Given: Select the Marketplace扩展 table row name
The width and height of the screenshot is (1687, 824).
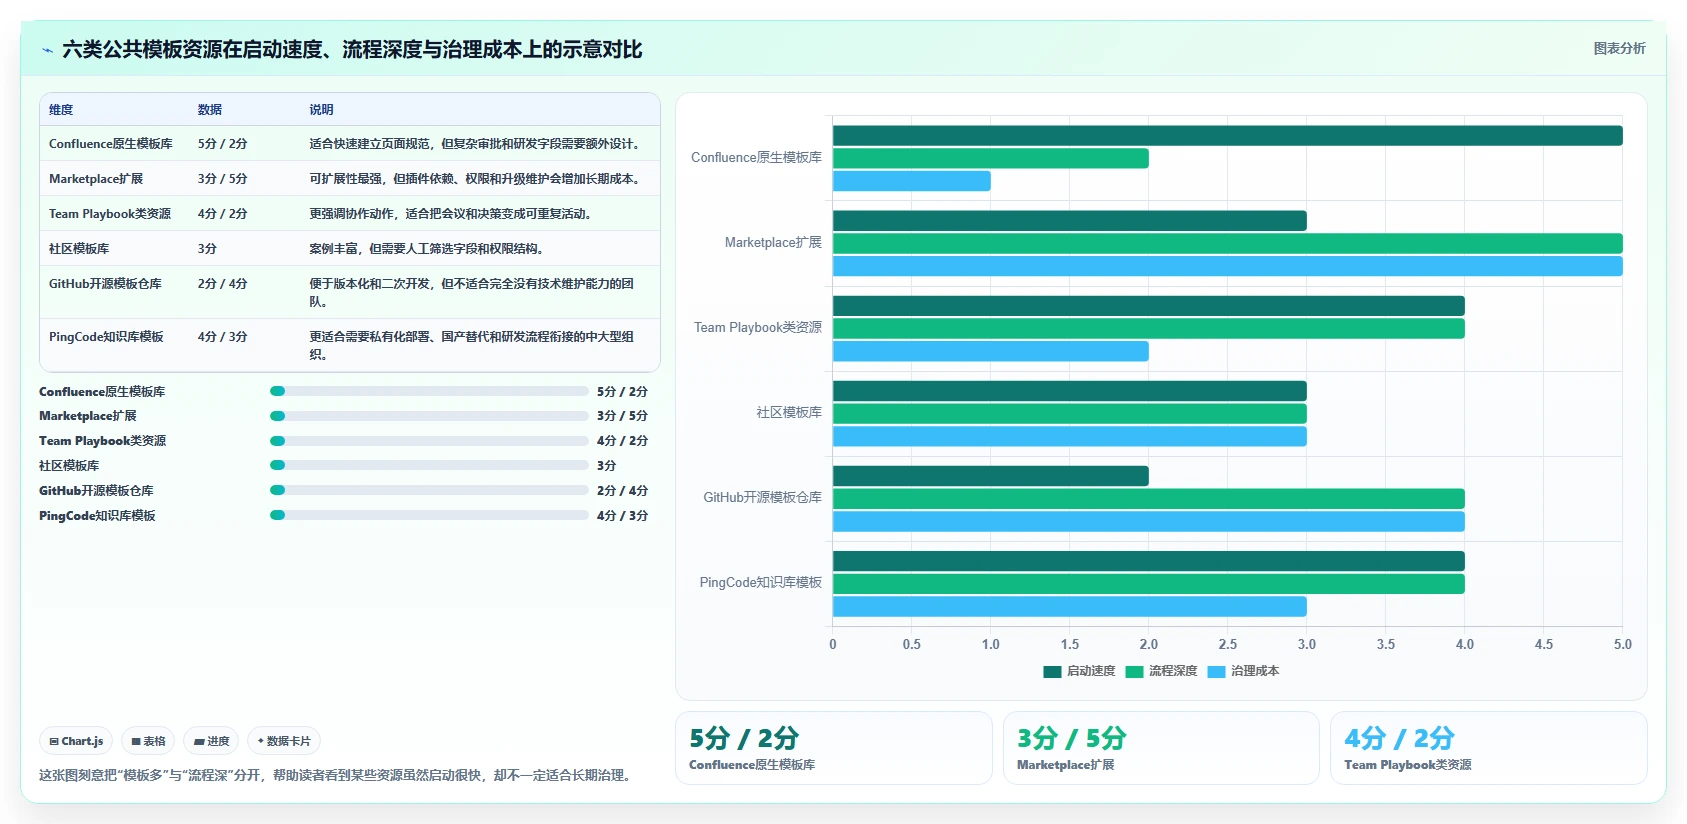Looking at the screenshot, I should coord(96,179).
